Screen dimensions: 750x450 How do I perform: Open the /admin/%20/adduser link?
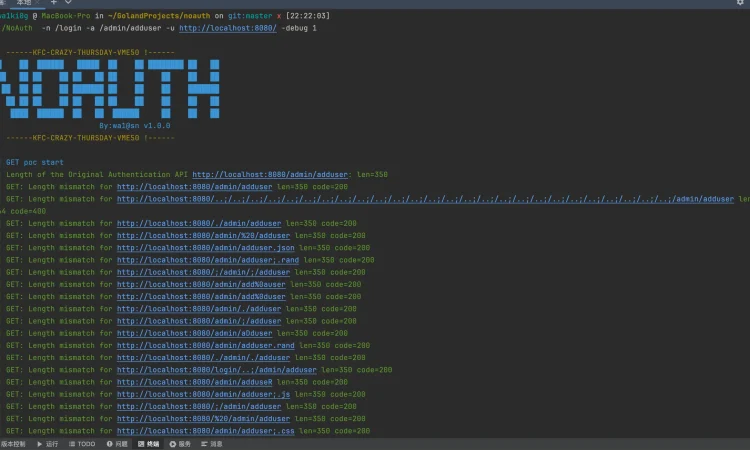(x=203, y=236)
